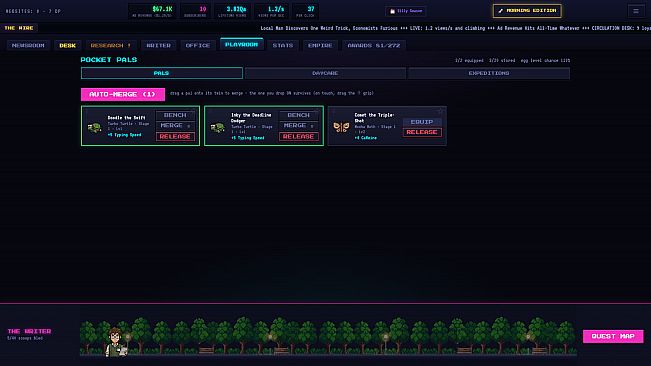Select the Pals sub-tab
Viewport: 651px width, 366px height.
coord(162,73)
